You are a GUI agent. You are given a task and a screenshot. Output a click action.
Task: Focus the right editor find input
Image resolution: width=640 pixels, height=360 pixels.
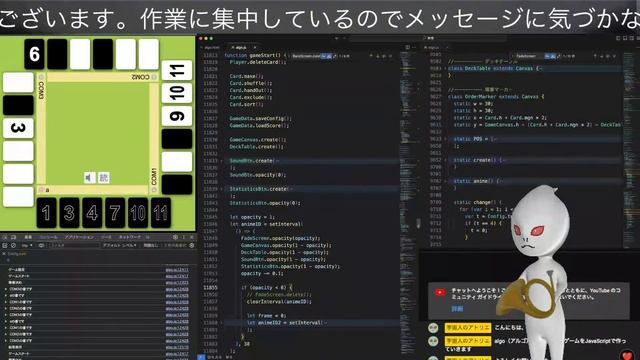click(529, 56)
